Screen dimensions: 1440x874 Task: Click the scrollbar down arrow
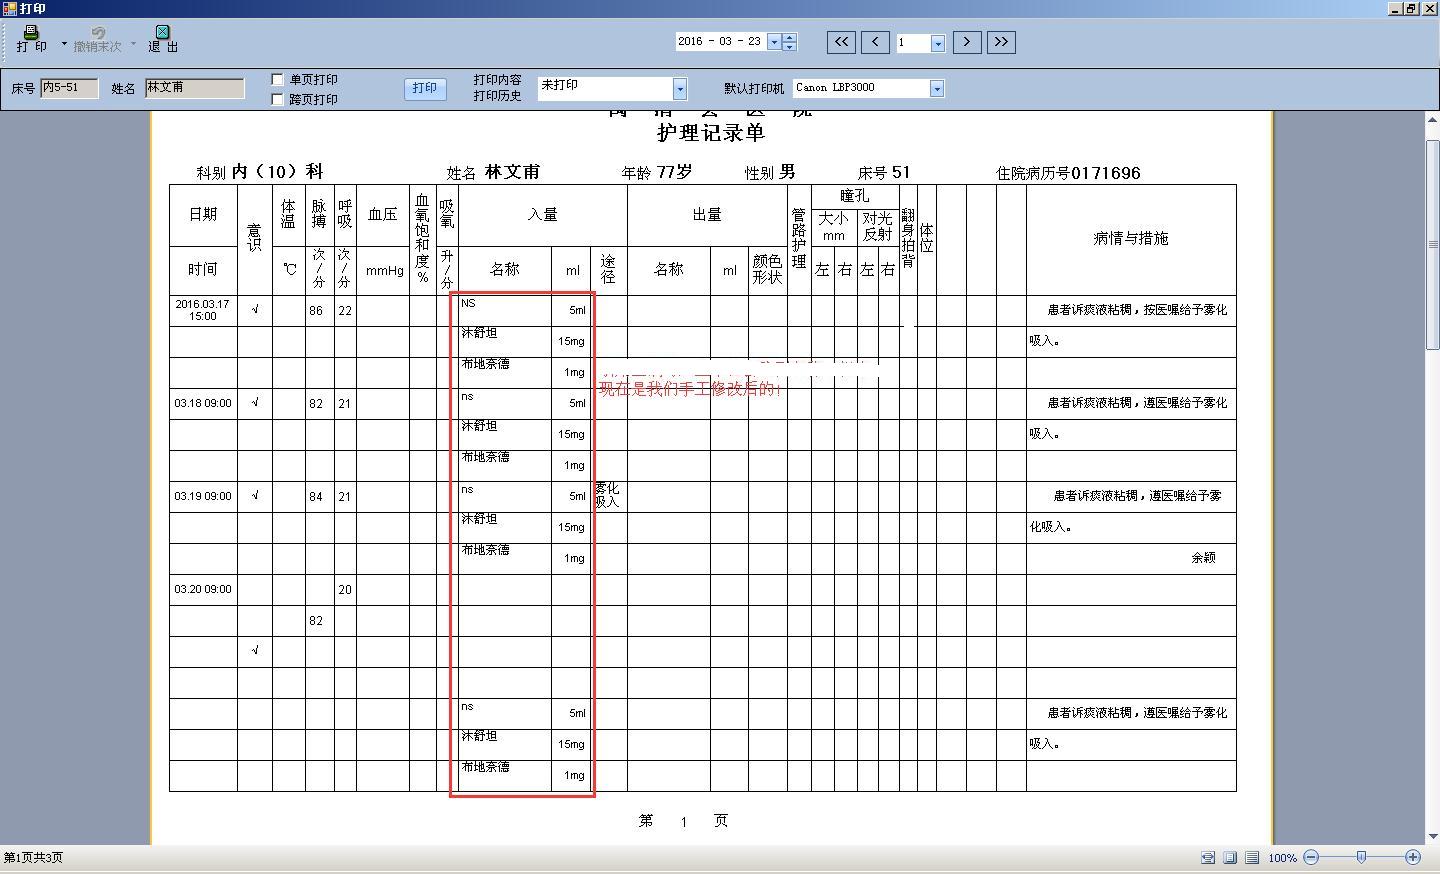coord(1432,837)
